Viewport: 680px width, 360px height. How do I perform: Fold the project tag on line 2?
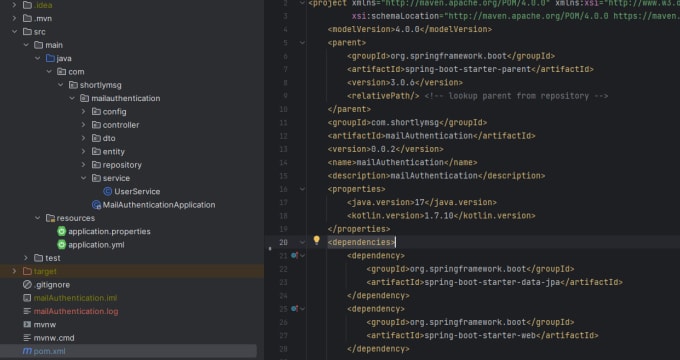tap(302, 3)
